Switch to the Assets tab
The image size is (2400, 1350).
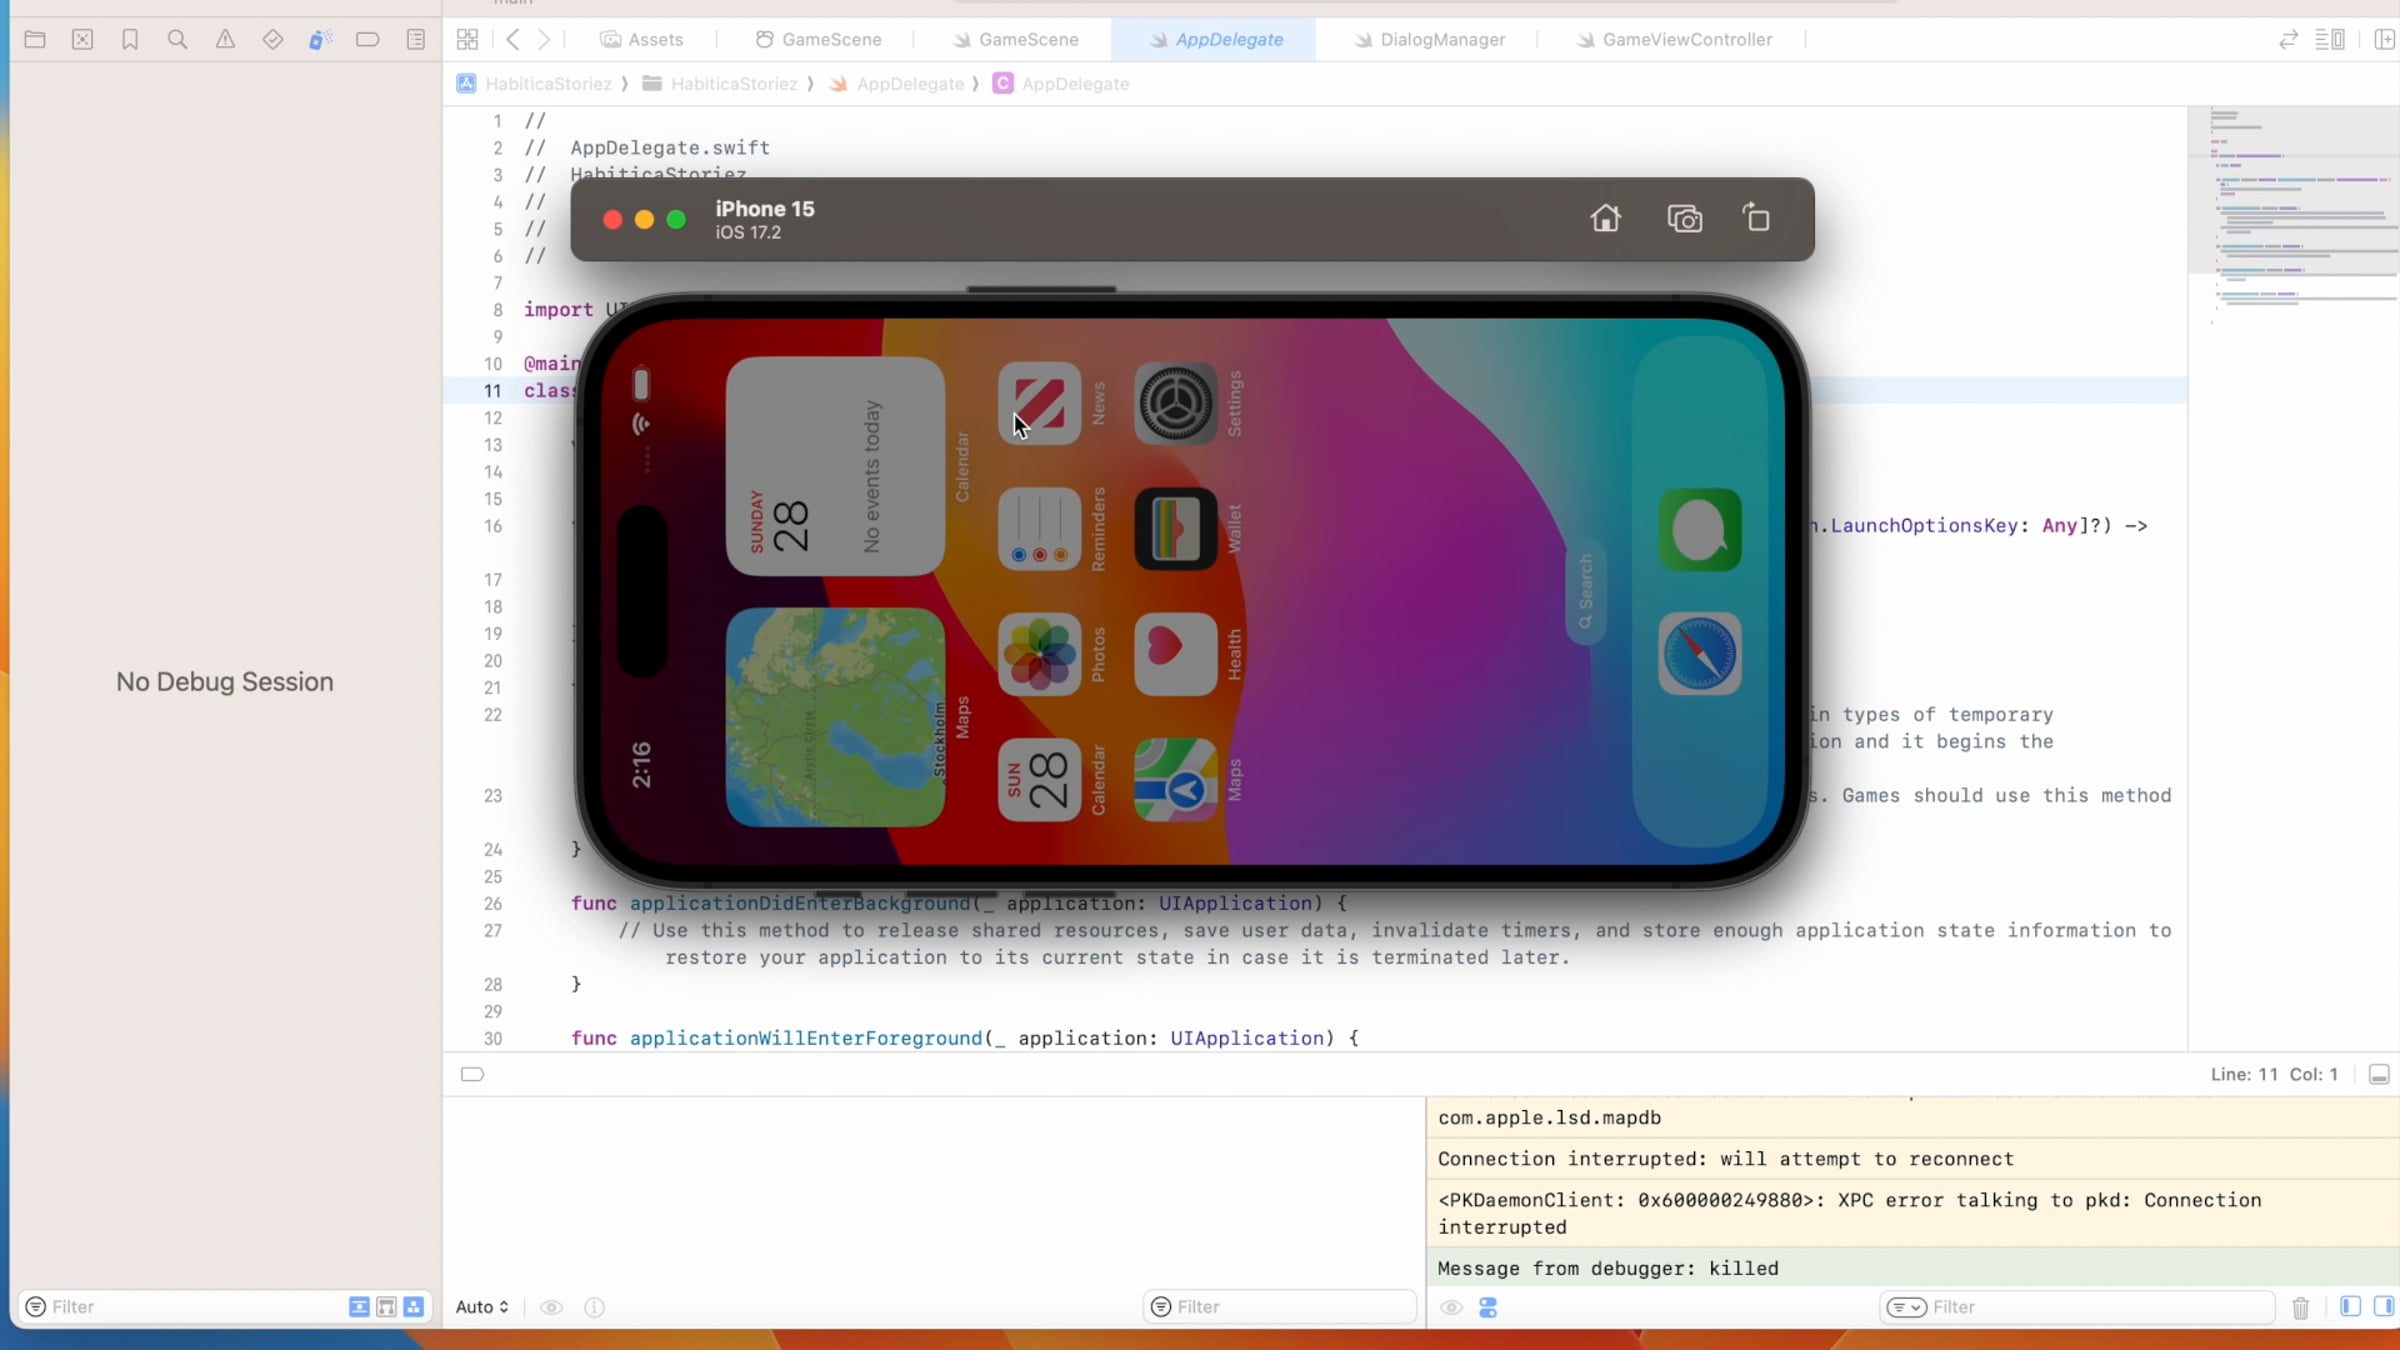pyautogui.click(x=642, y=40)
